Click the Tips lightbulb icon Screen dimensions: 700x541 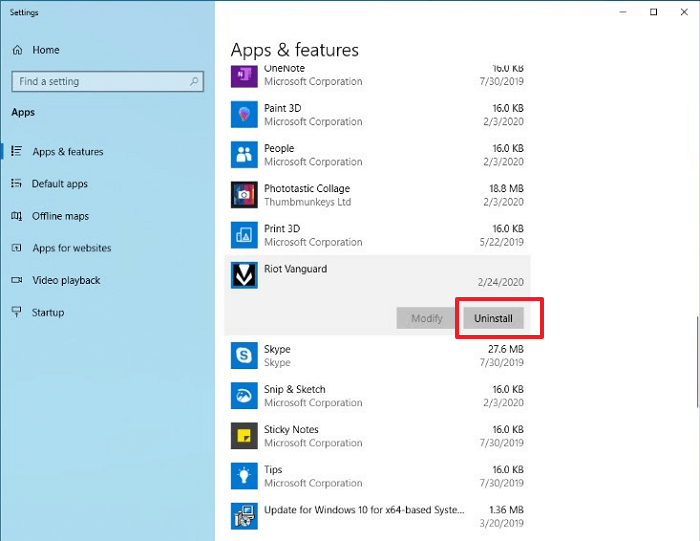pyautogui.click(x=245, y=475)
